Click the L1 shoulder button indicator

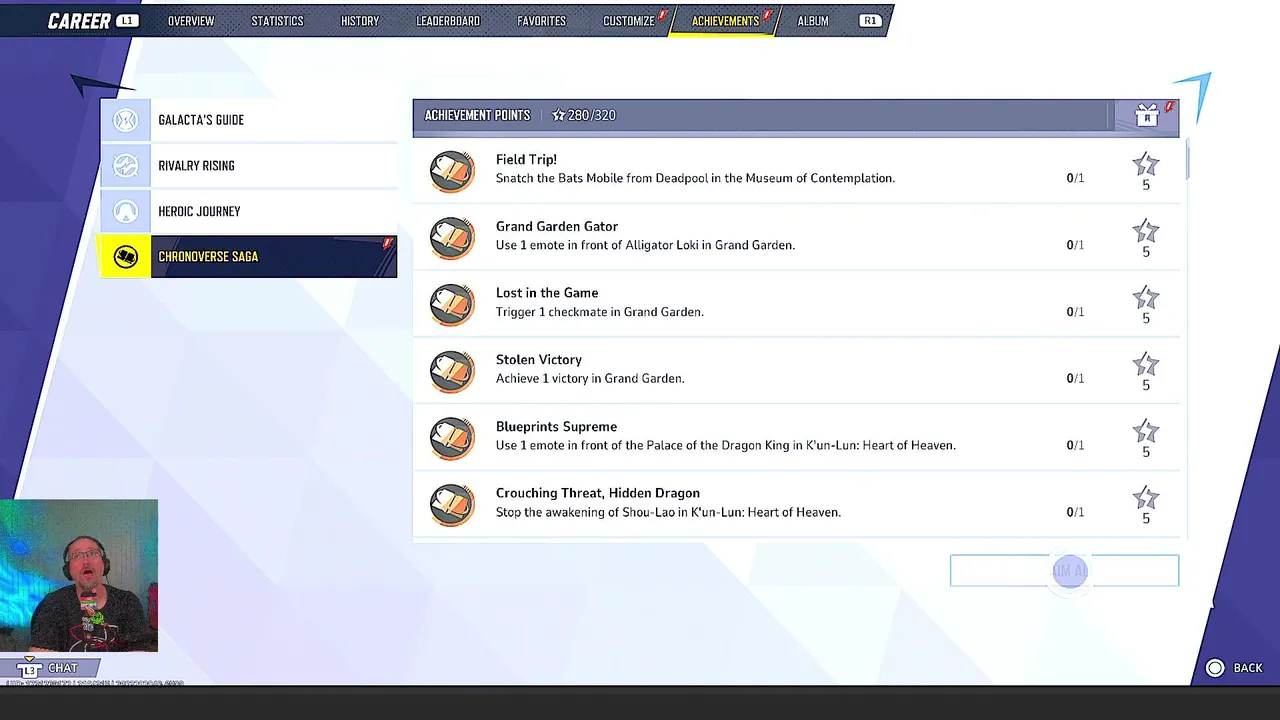127,21
